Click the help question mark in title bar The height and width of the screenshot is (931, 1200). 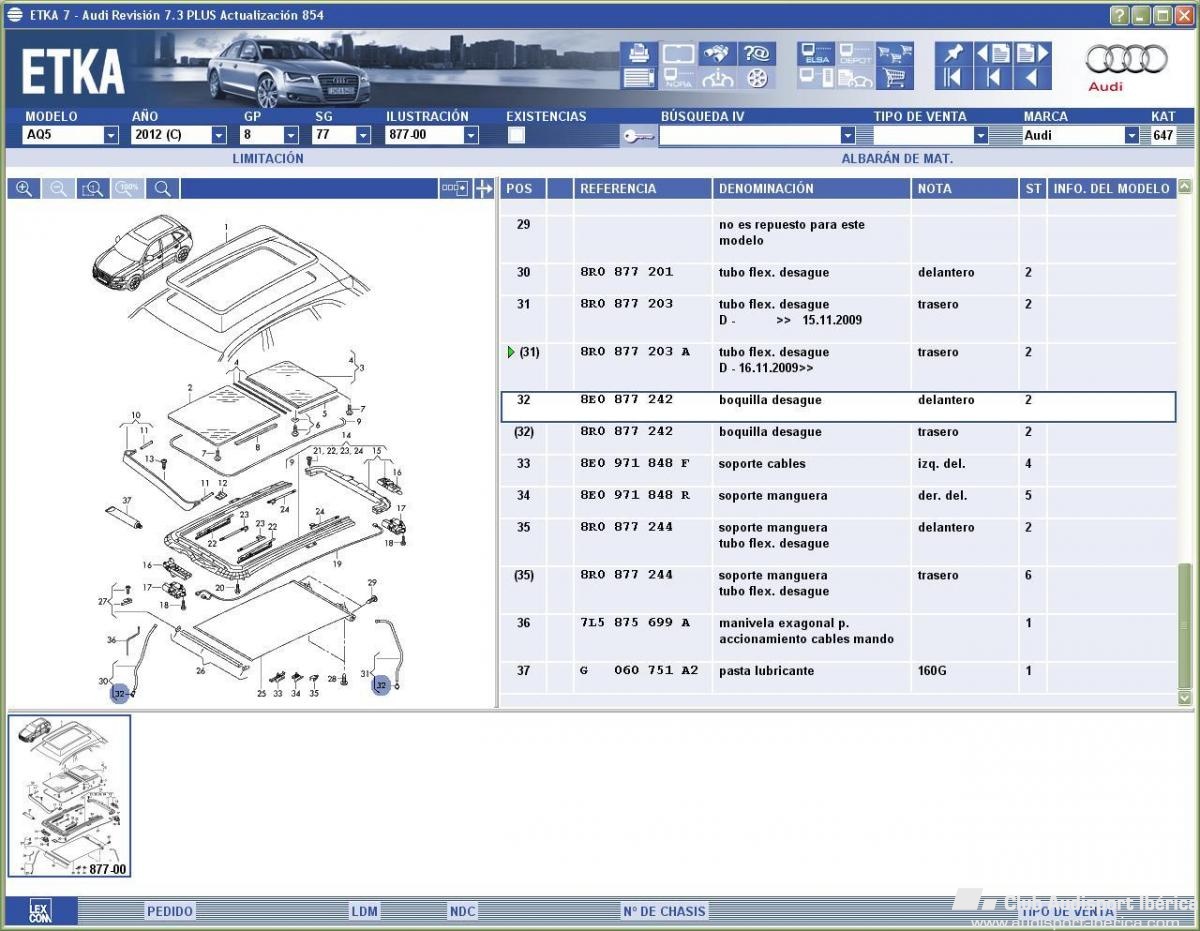pyautogui.click(x=1119, y=15)
